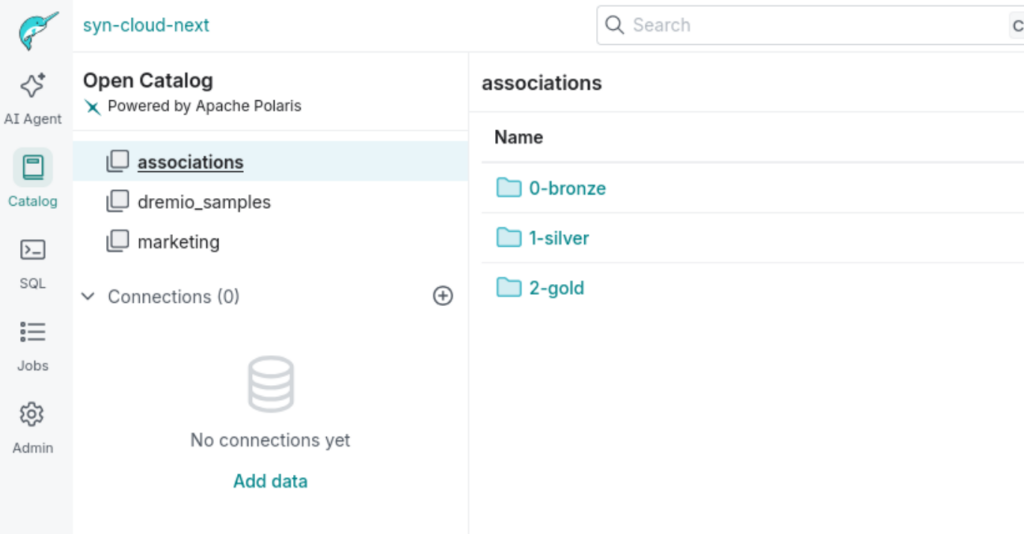Open the 2-gold folder link

(x=556, y=288)
